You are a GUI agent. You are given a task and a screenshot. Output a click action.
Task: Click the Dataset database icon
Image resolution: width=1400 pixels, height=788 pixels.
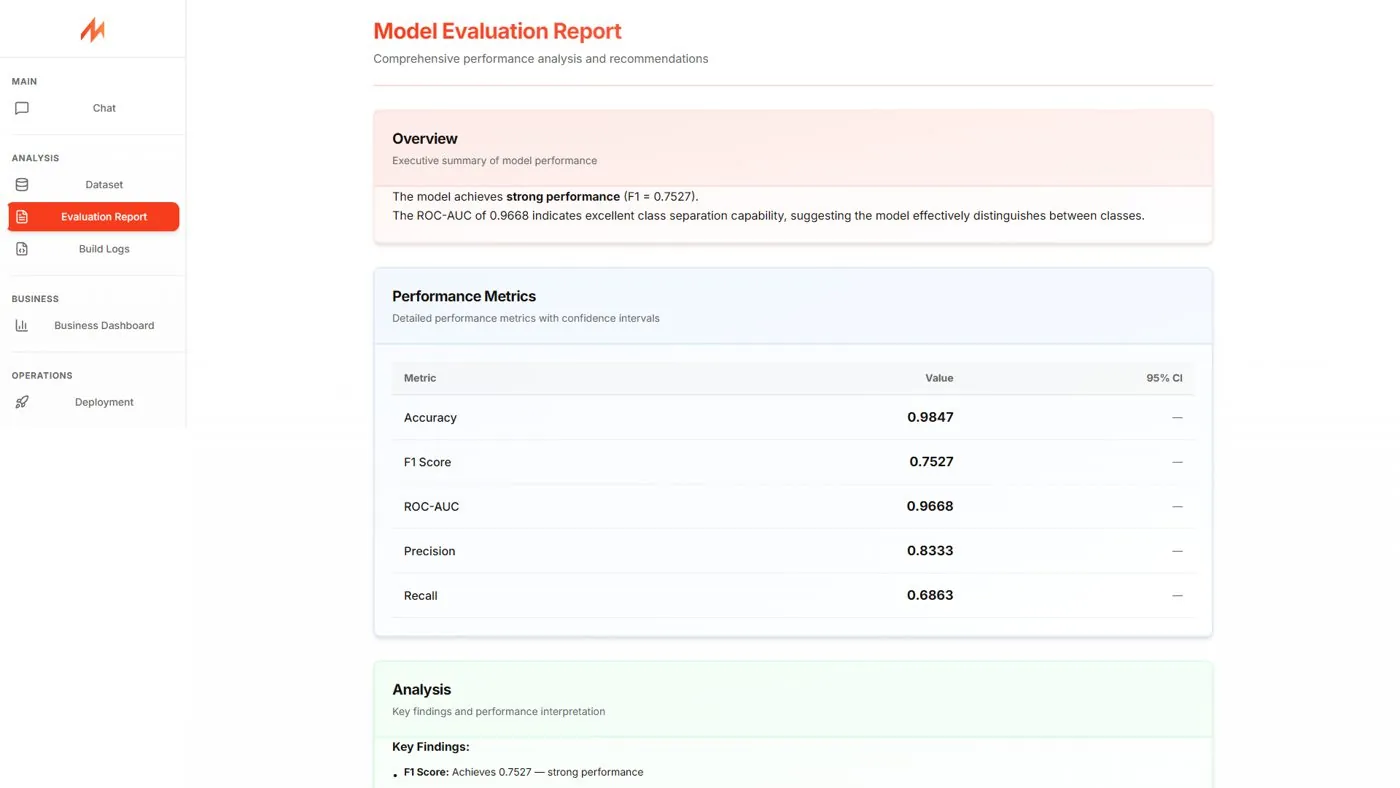point(22,185)
